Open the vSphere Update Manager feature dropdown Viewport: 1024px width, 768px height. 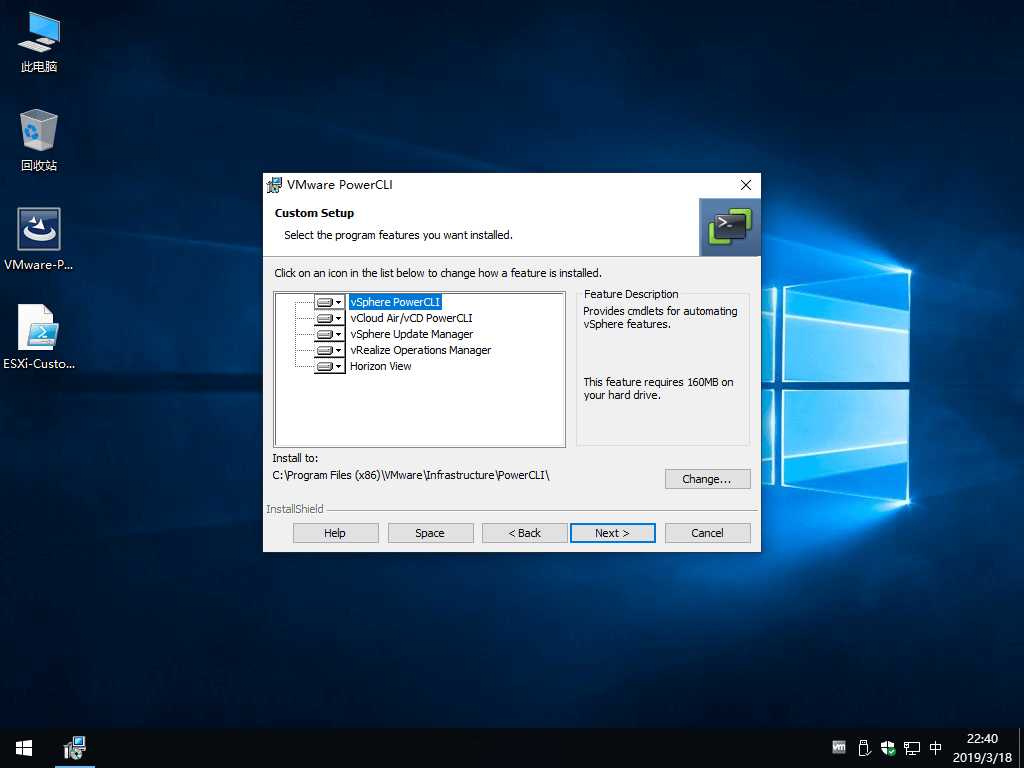coord(330,334)
